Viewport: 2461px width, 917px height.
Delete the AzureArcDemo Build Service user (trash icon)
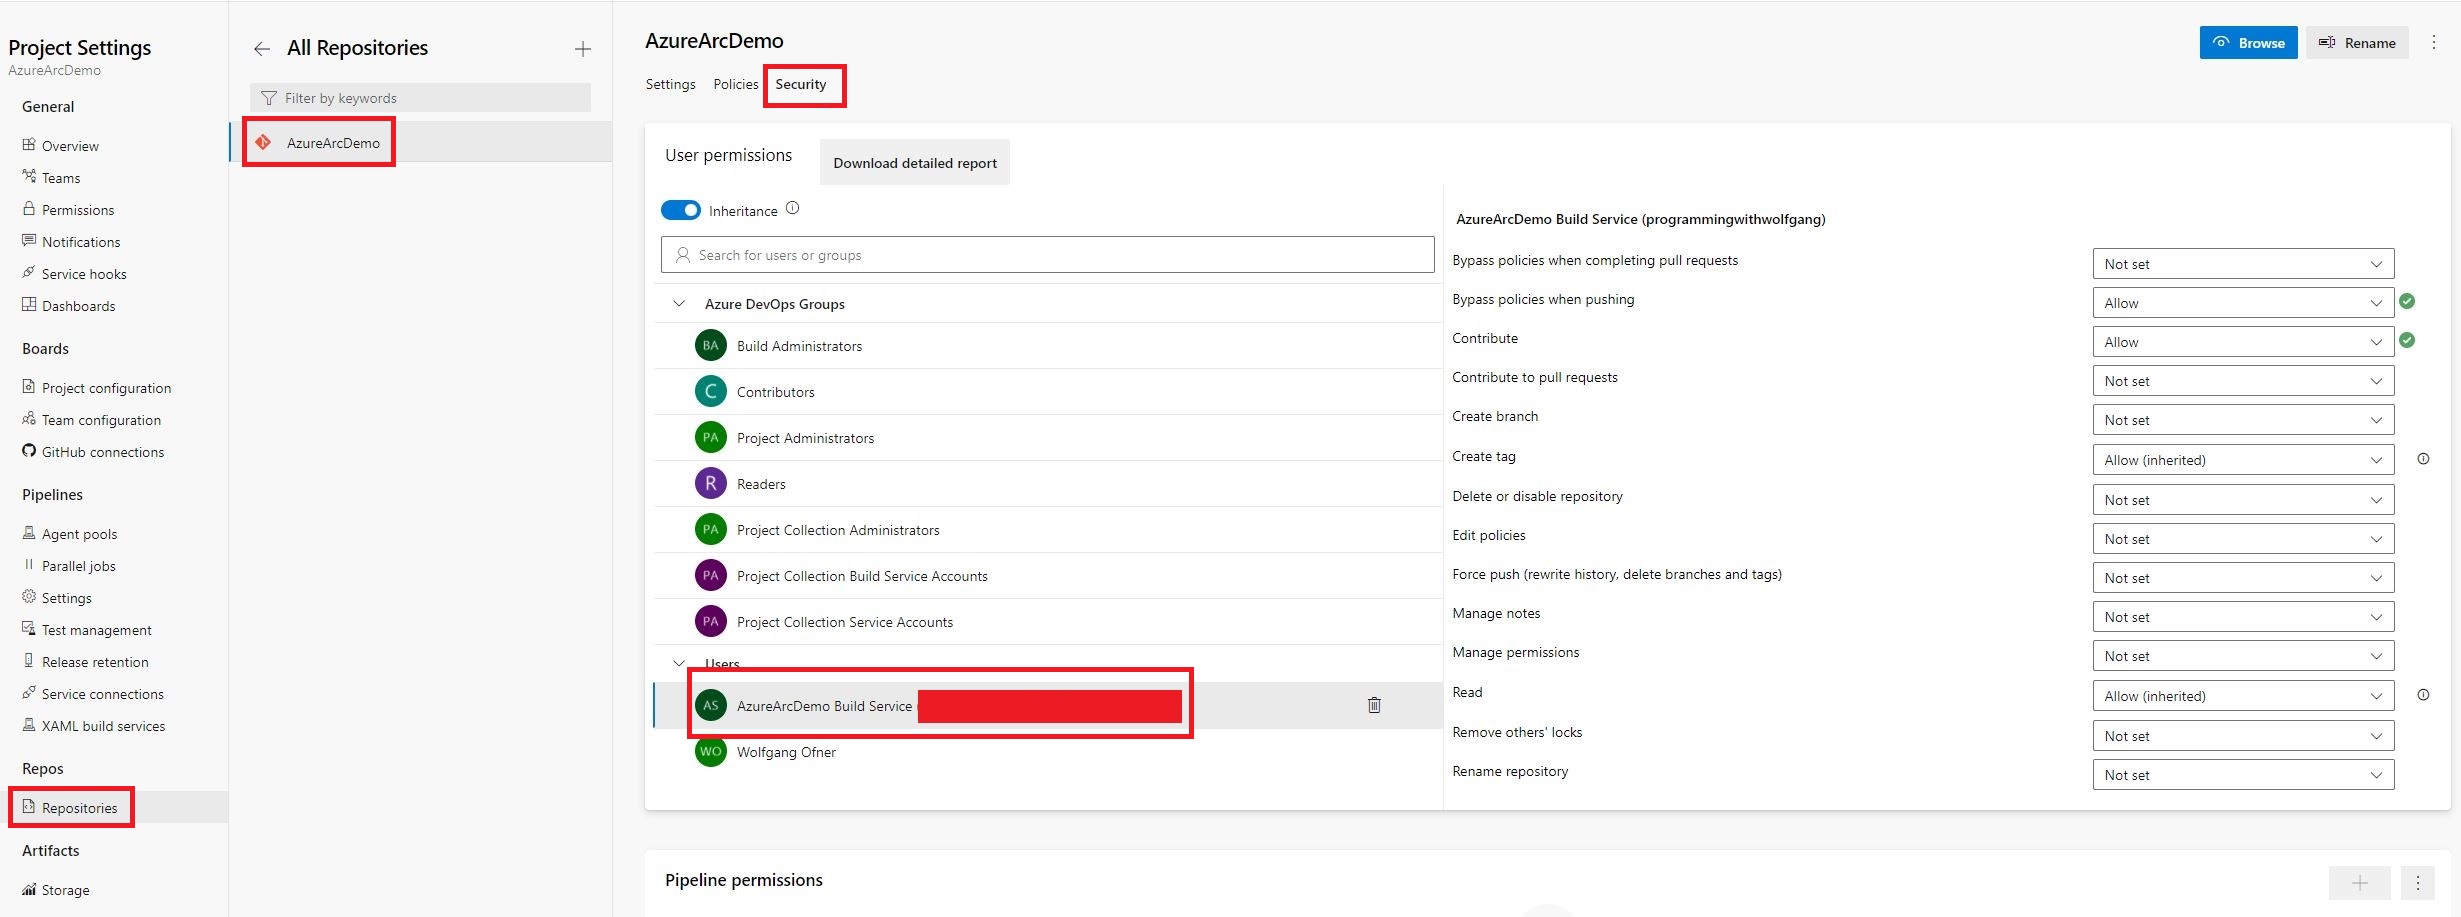click(x=1374, y=704)
